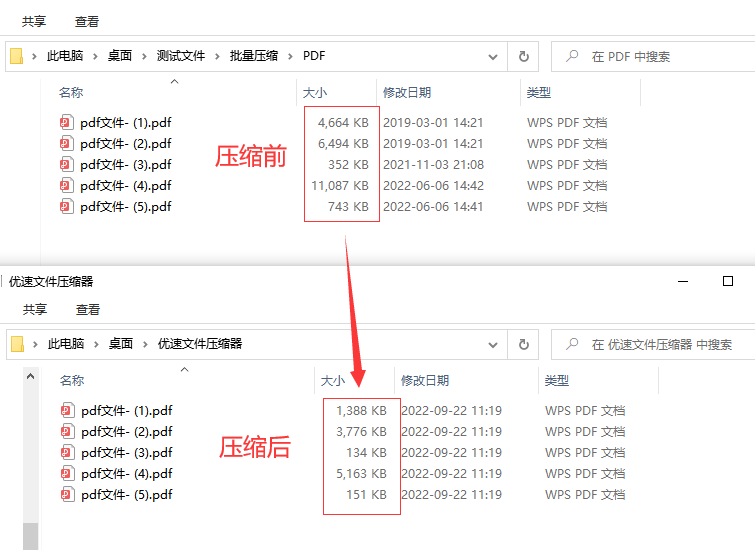755x550 pixels.
Task: Select pdf文件- (2).pdf in the 优速文件压缩器 window
Action: (127, 432)
